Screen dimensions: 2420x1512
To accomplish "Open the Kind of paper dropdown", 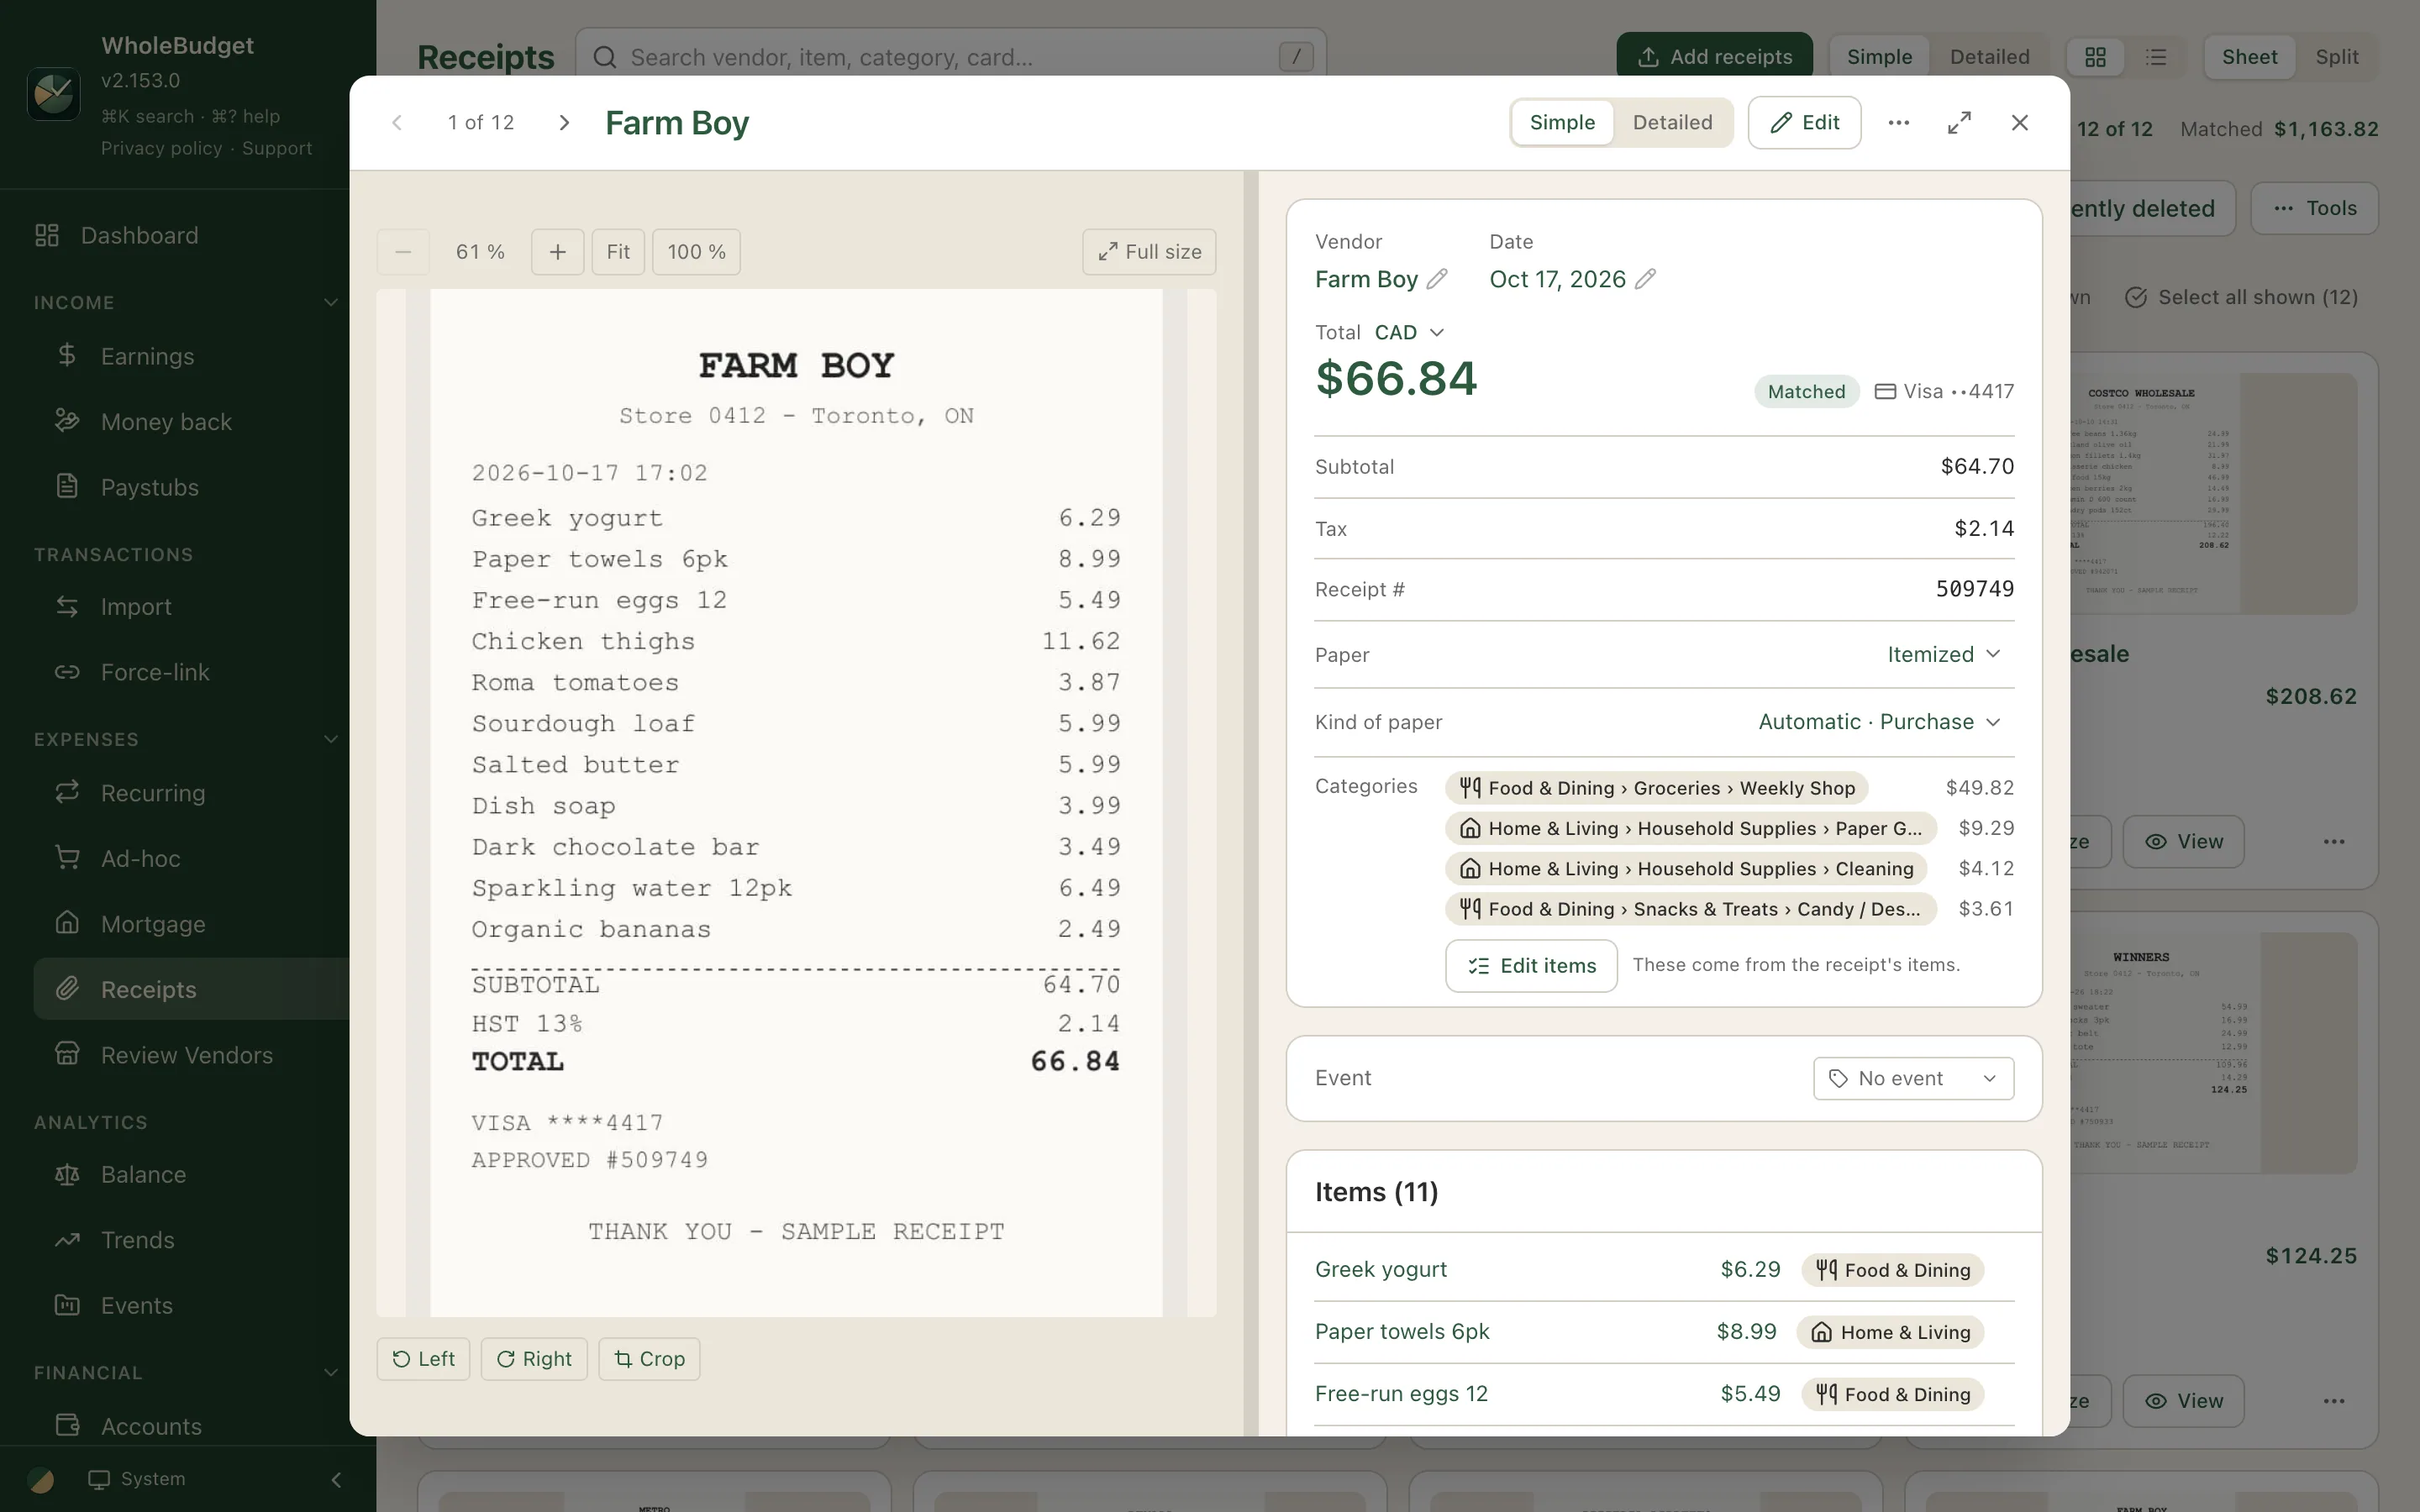I will click(1880, 722).
